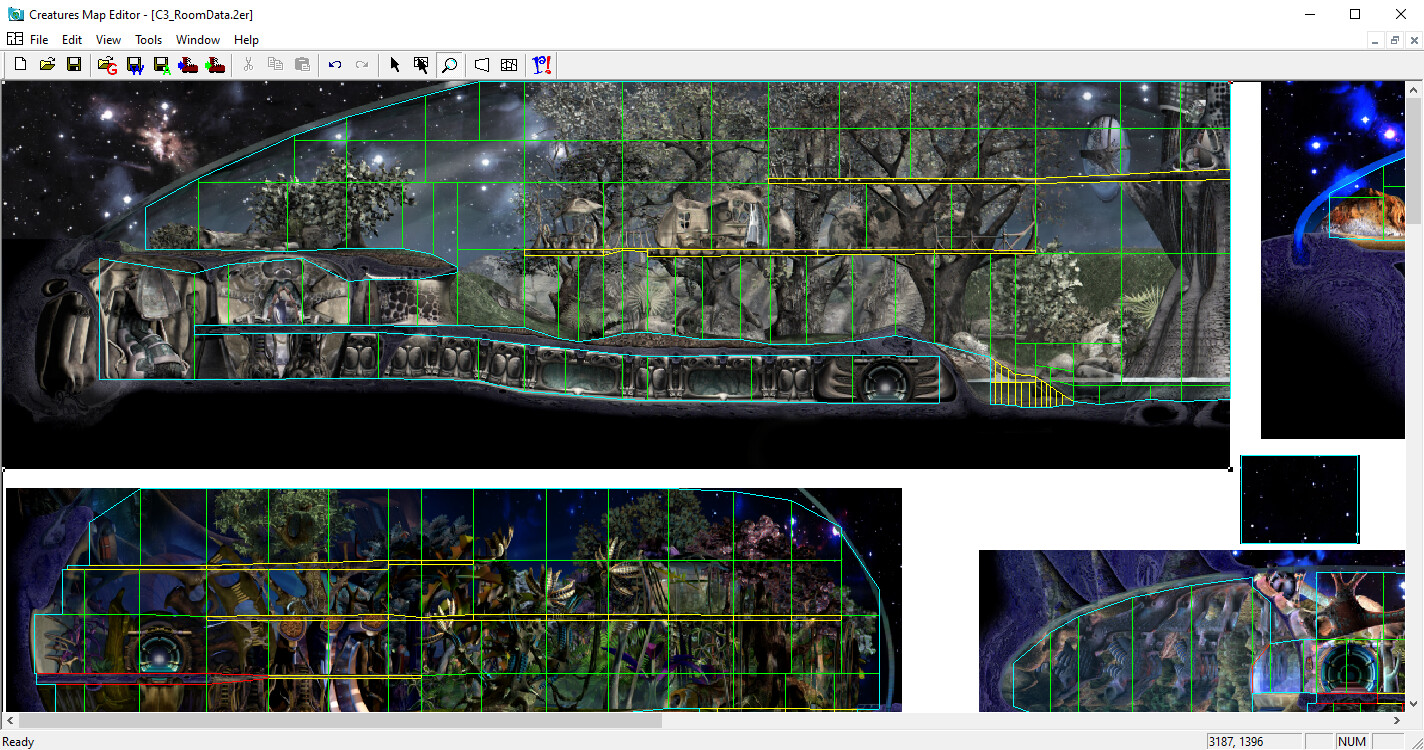Restore the C3_RoomData child window
This screenshot has height=750, width=1424.
pos(1394,39)
